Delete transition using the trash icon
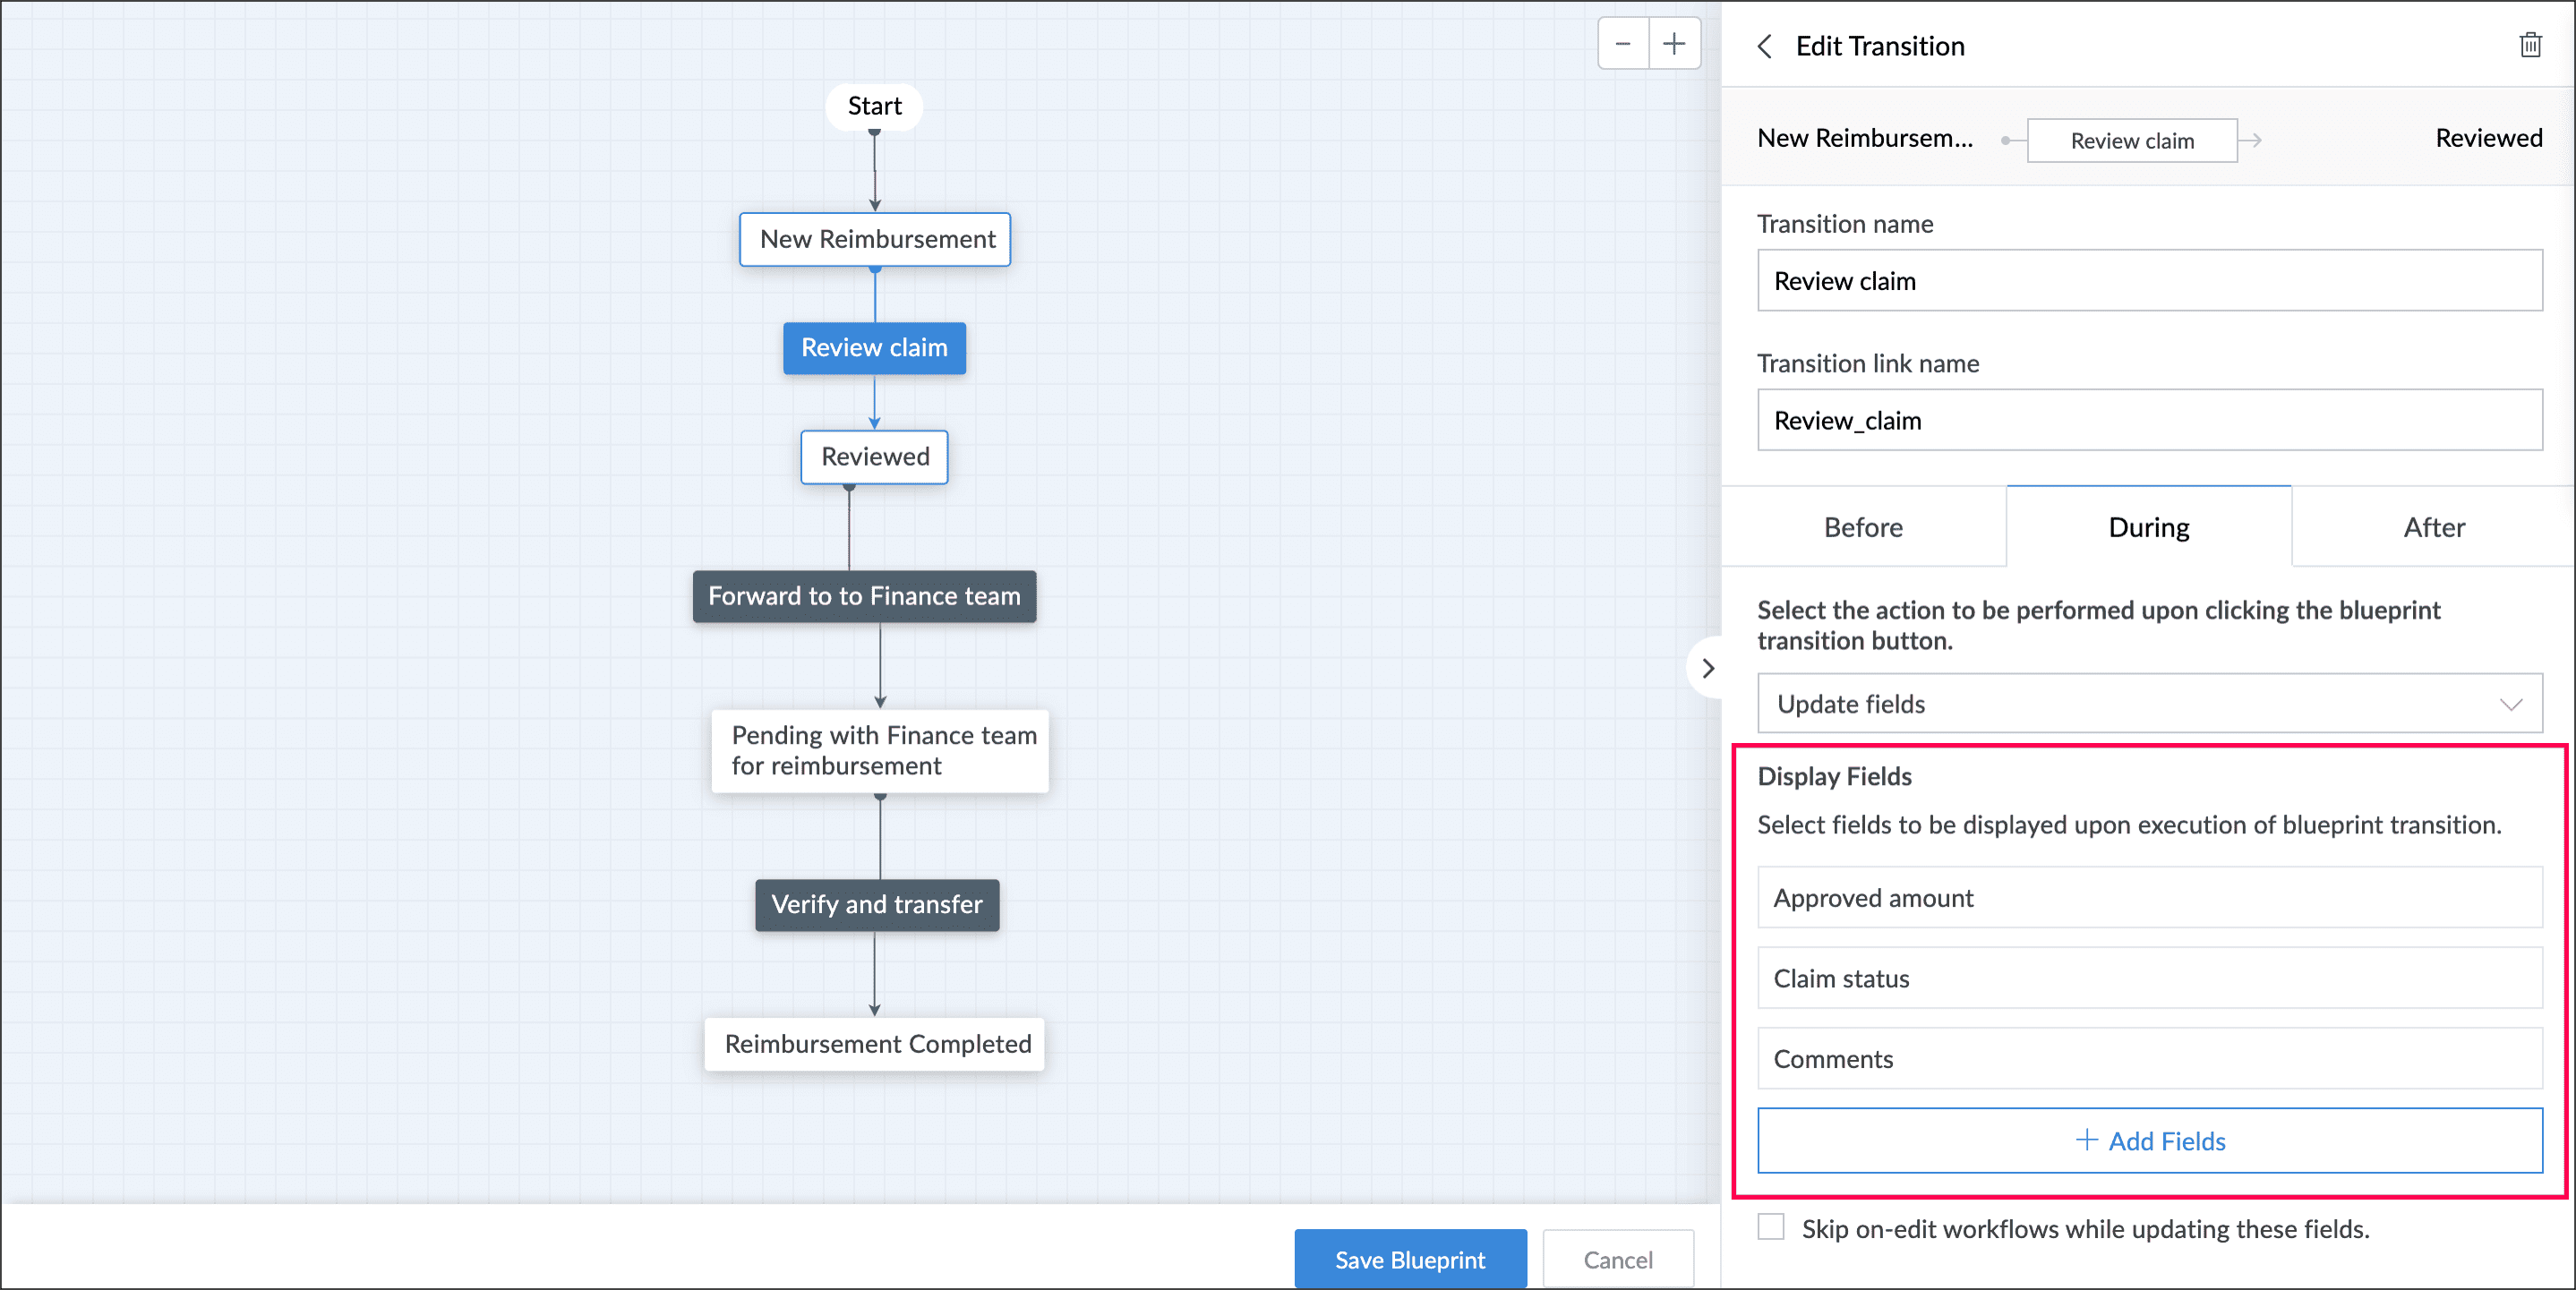 [x=2530, y=45]
